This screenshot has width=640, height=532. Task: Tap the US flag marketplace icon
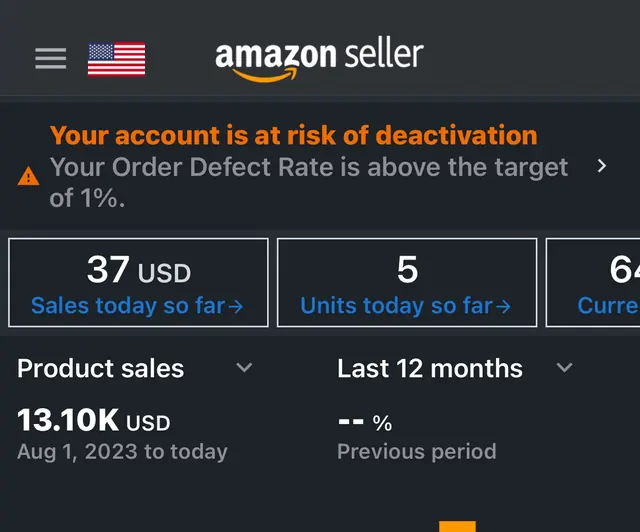tap(116, 59)
